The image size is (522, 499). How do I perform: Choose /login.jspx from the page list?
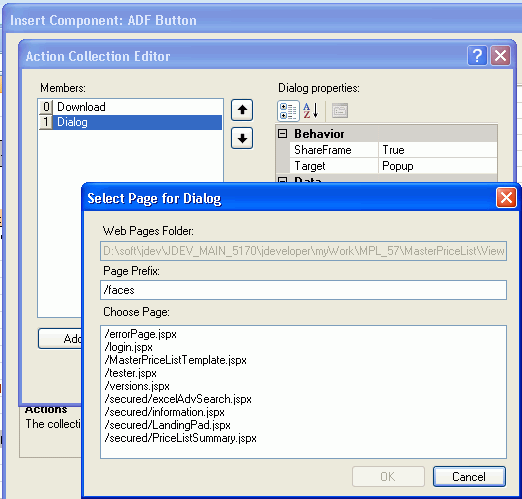pos(129,347)
